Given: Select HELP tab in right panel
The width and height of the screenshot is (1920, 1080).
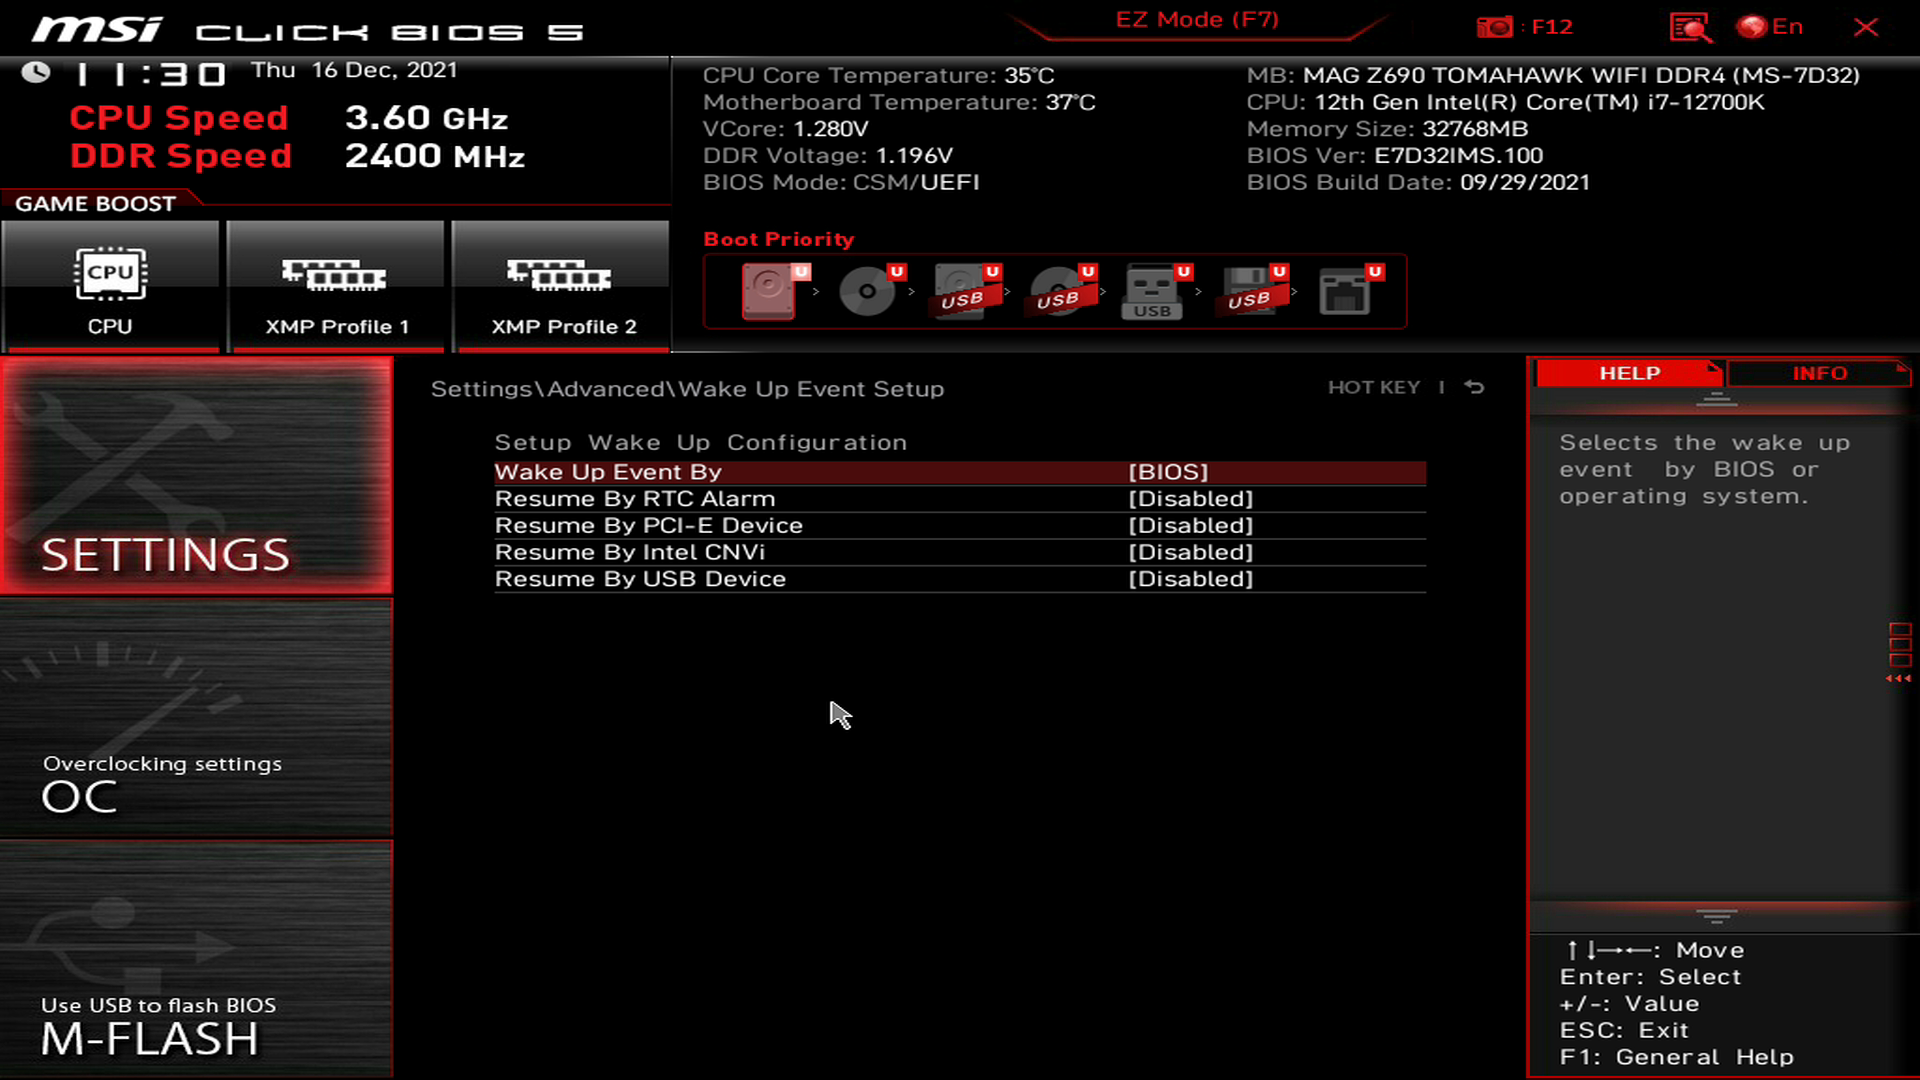Looking at the screenshot, I should tap(1630, 372).
